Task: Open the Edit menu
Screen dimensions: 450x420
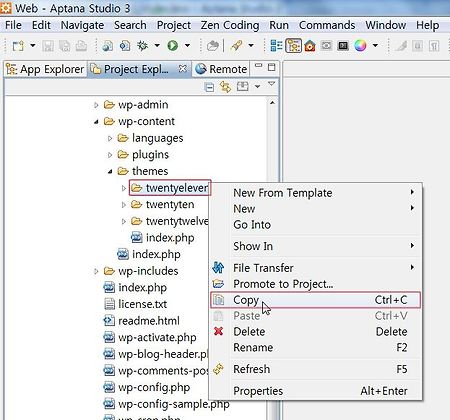Action: click(41, 25)
